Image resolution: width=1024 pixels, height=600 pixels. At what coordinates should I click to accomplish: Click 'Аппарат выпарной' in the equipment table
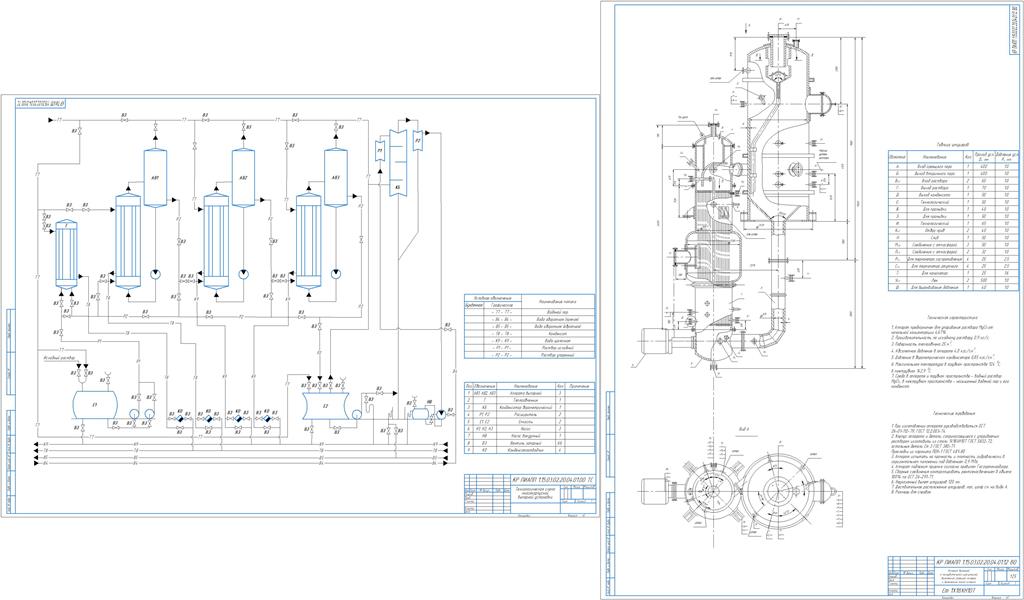[524, 395]
